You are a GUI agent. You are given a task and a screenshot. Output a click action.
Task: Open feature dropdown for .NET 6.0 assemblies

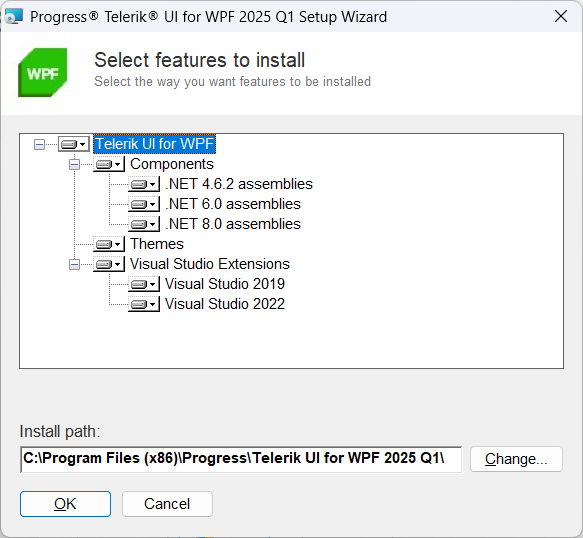[x=144, y=204]
